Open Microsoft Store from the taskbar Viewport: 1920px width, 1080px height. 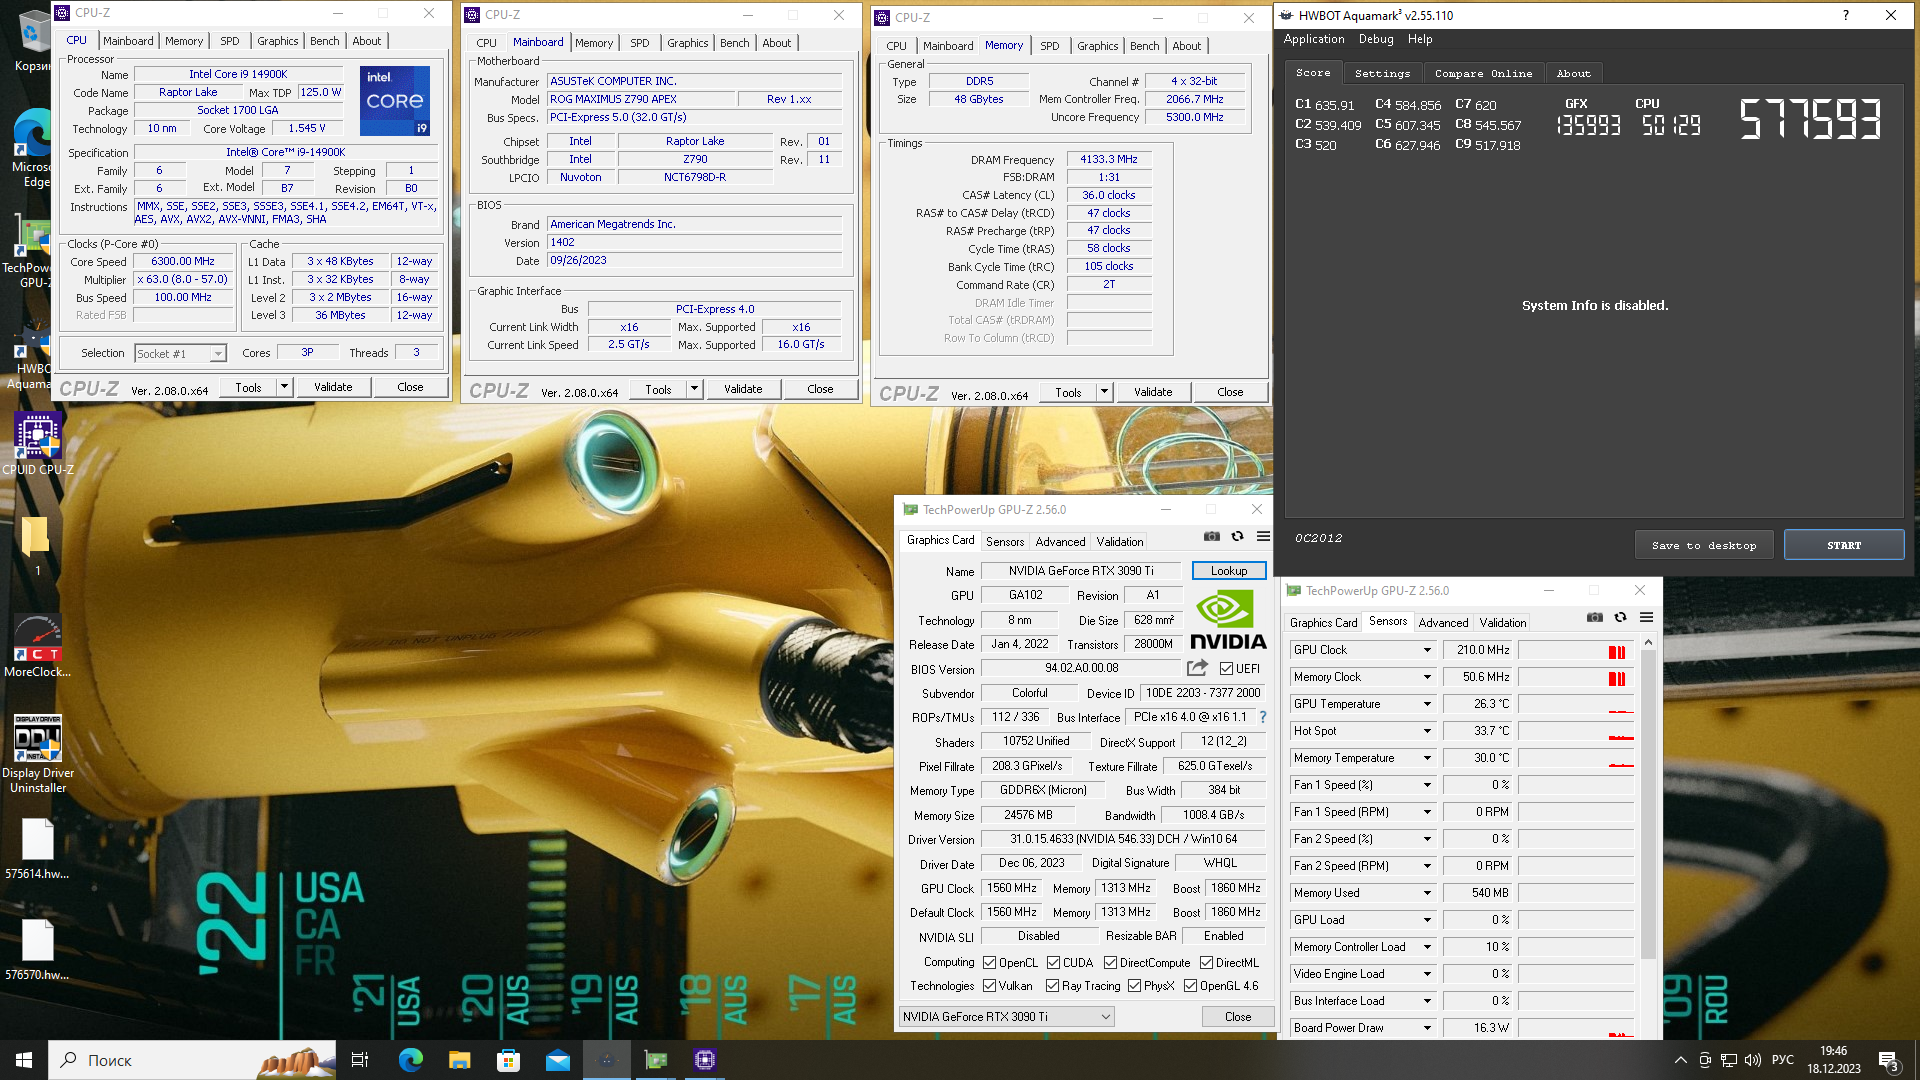508,1060
